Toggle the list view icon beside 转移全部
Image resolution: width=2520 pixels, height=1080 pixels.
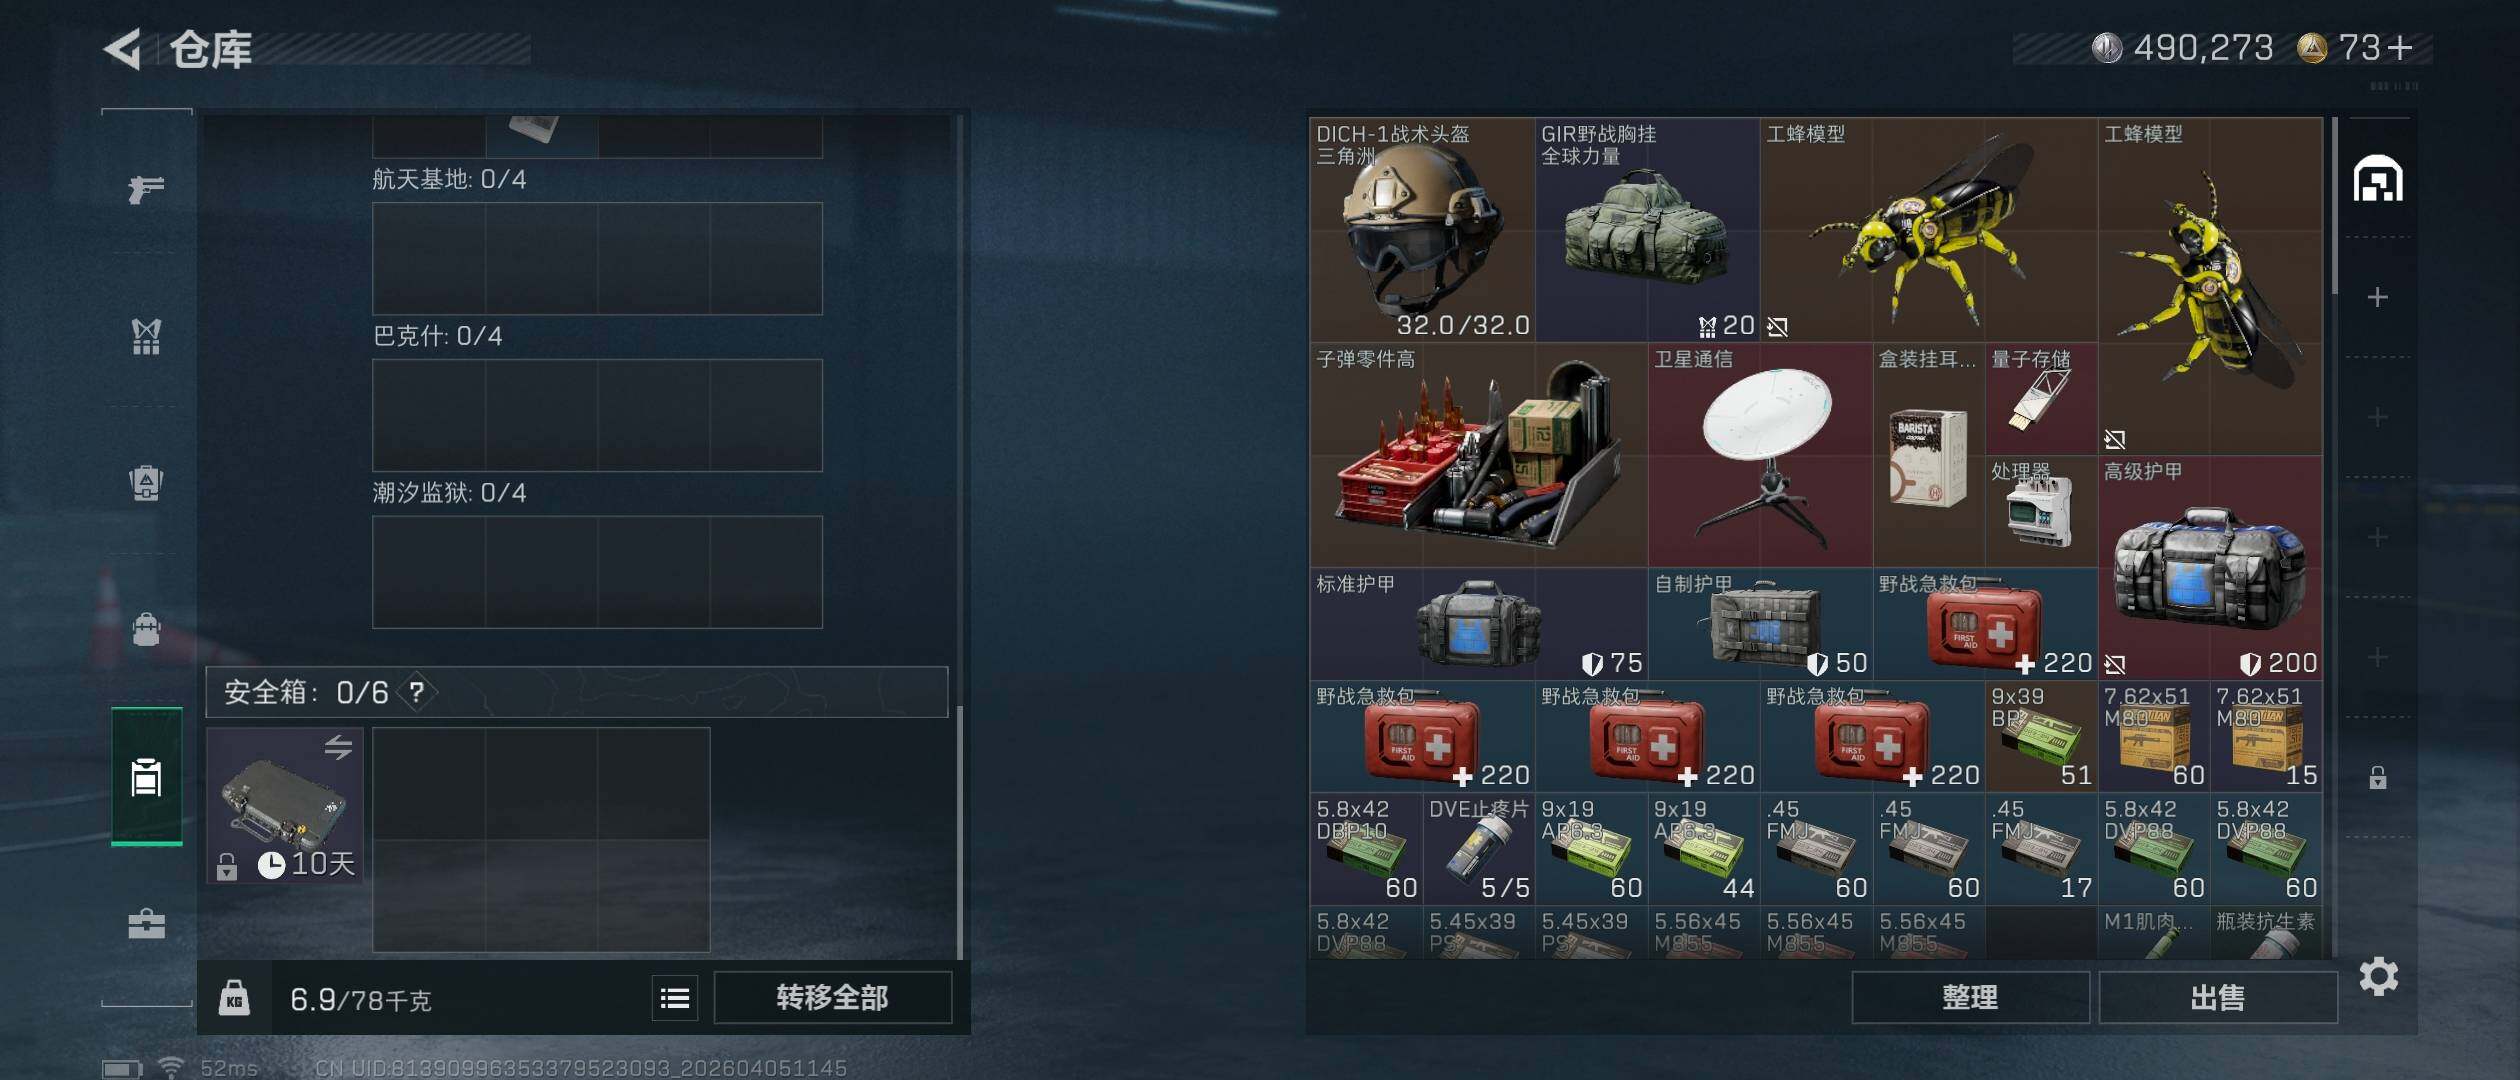click(x=675, y=998)
